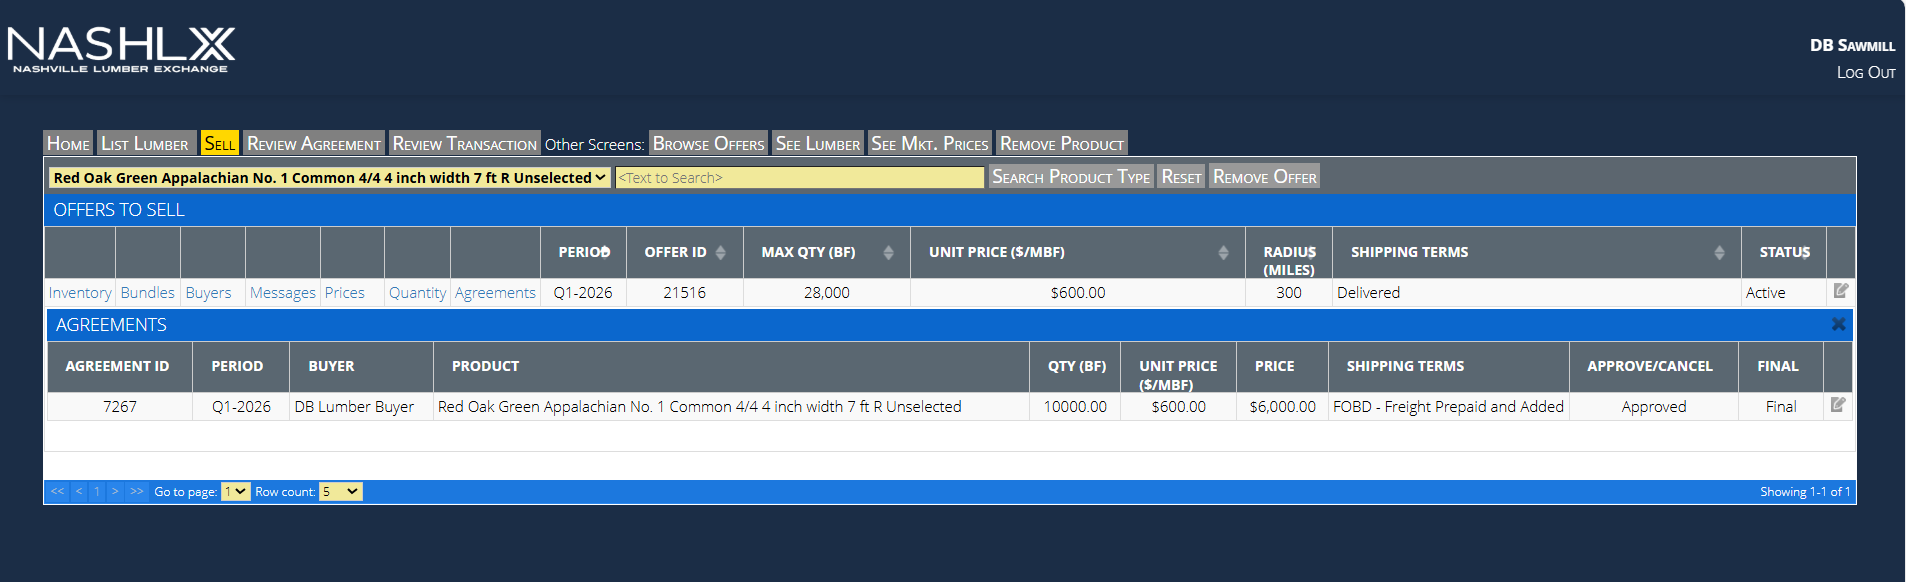Open the See Lumber screen

(x=817, y=143)
